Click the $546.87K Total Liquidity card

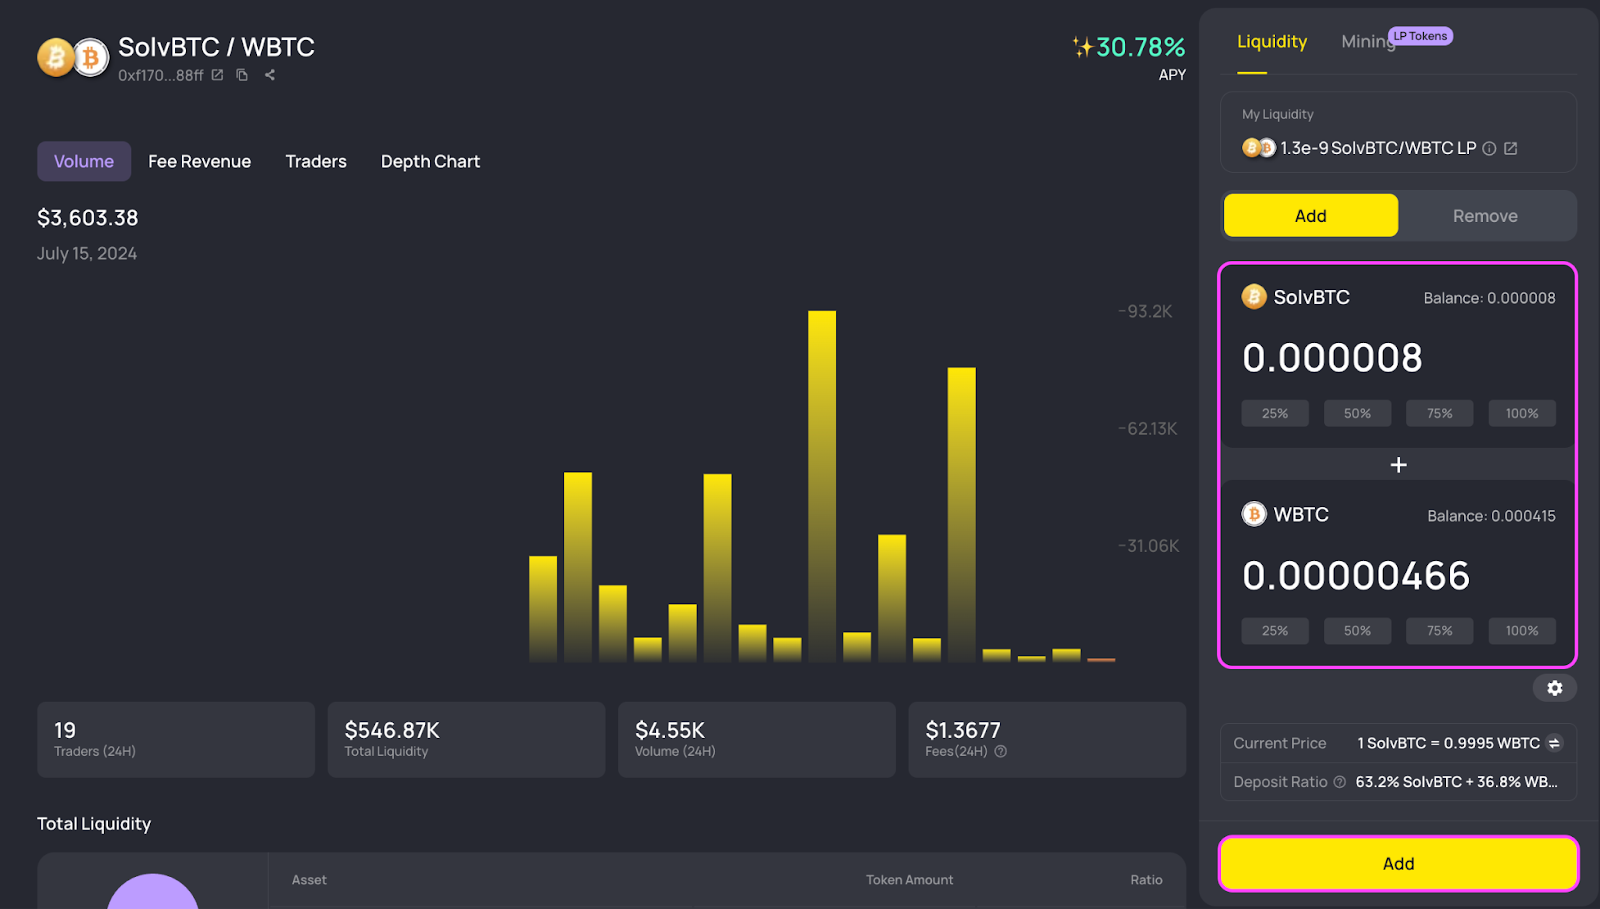pyautogui.click(x=466, y=739)
